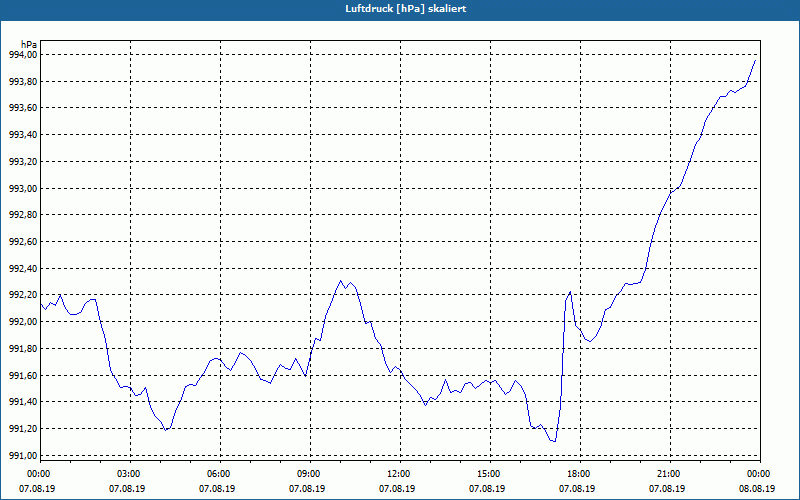This screenshot has width=800, height=500.
Task: Click the 07.08.19 date beneath 15:00
Action: (487, 488)
